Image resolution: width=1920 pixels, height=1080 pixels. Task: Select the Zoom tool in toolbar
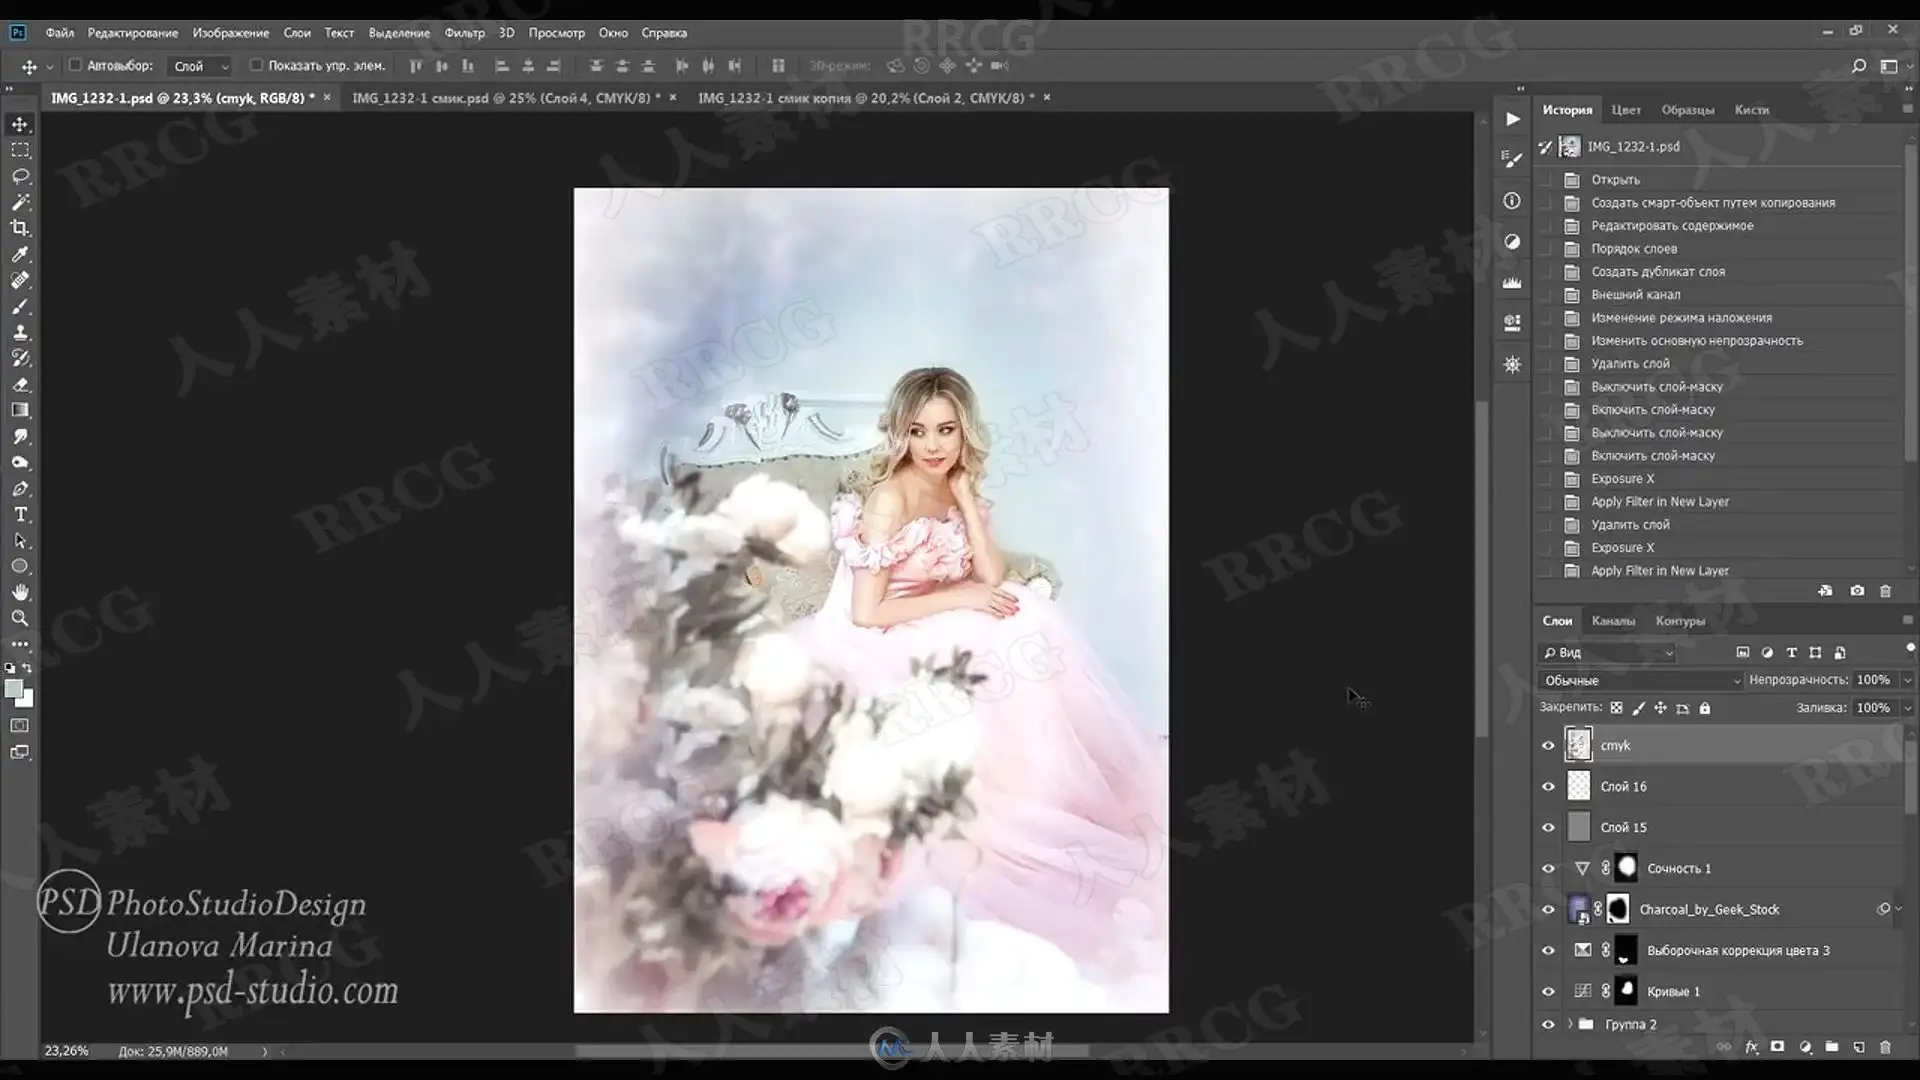(x=20, y=618)
